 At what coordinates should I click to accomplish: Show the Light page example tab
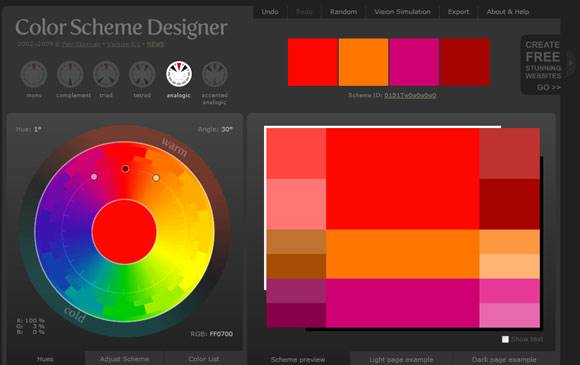[x=401, y=359]
